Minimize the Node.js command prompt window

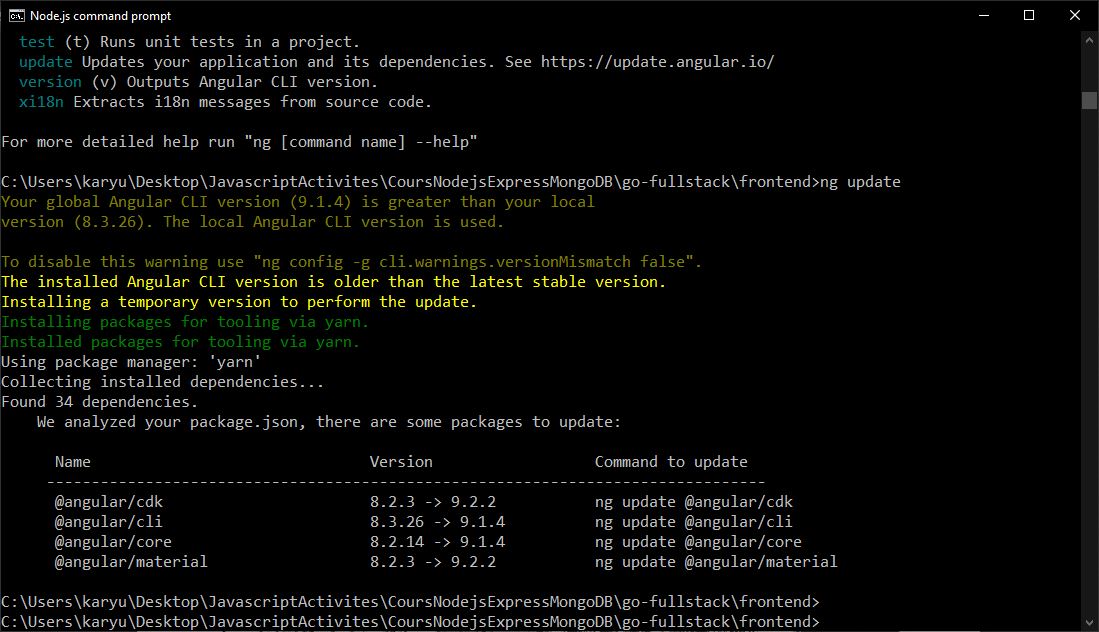point(983,15)
